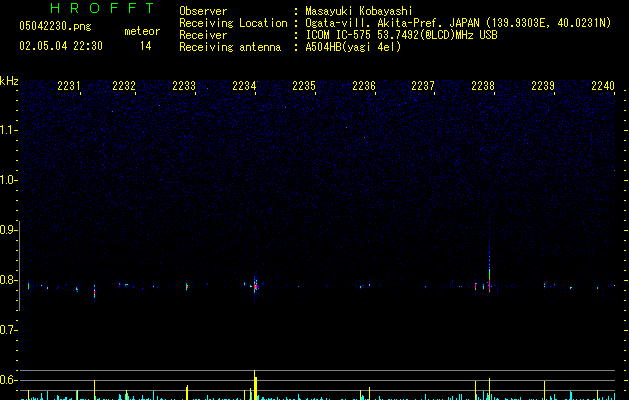Click the 2234 time label

point(244,86)
